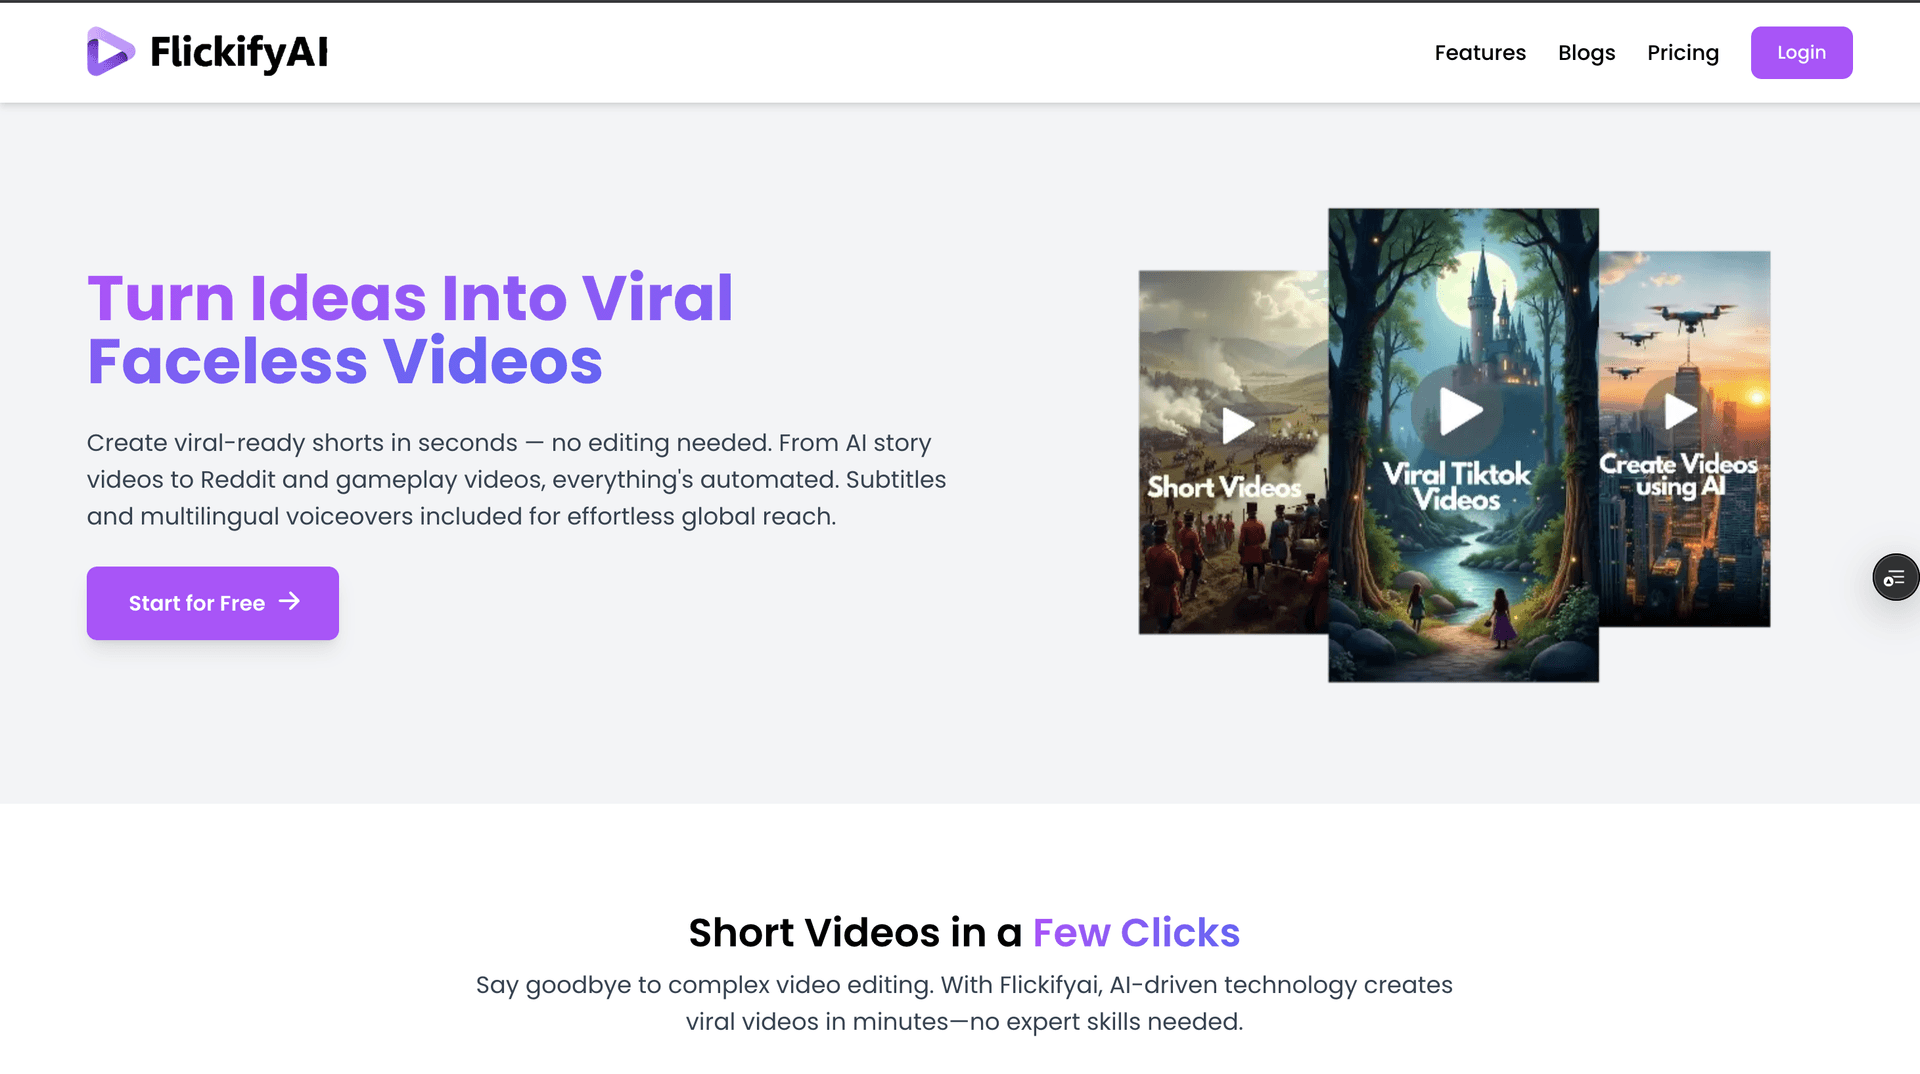Go to the Blogs page

pos(1586,53)
